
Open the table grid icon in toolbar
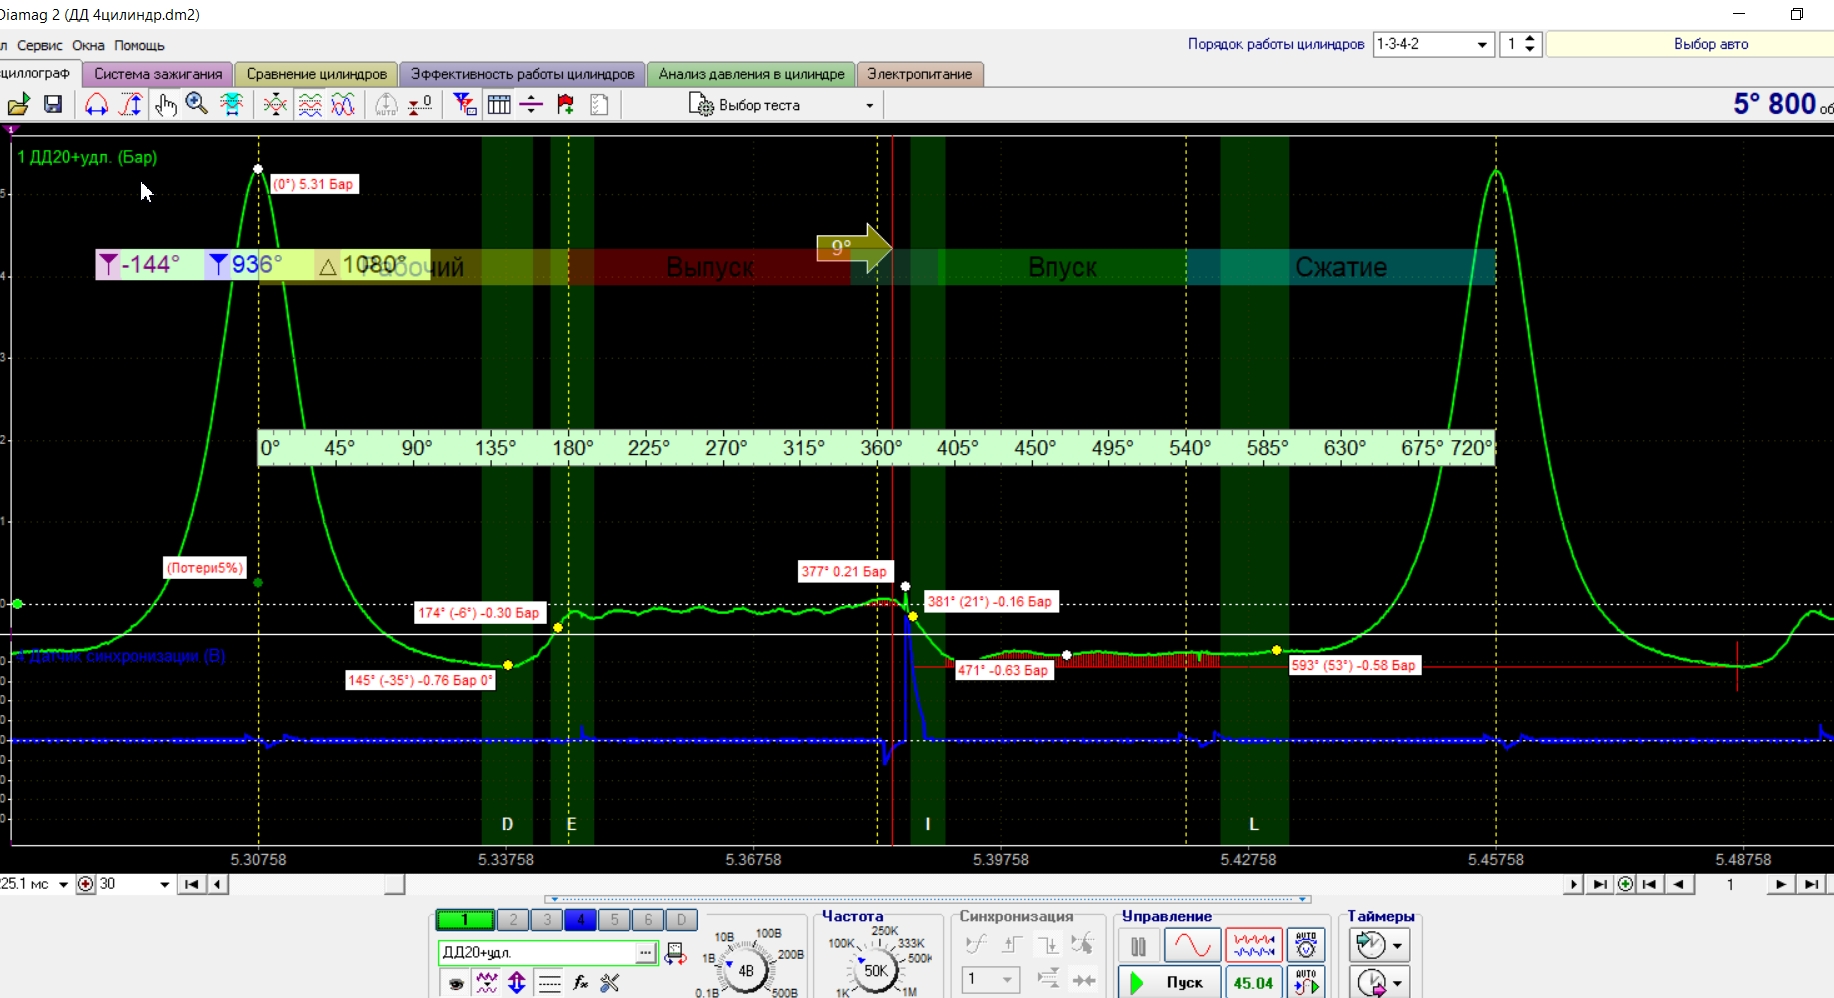[x=499, y=105]
